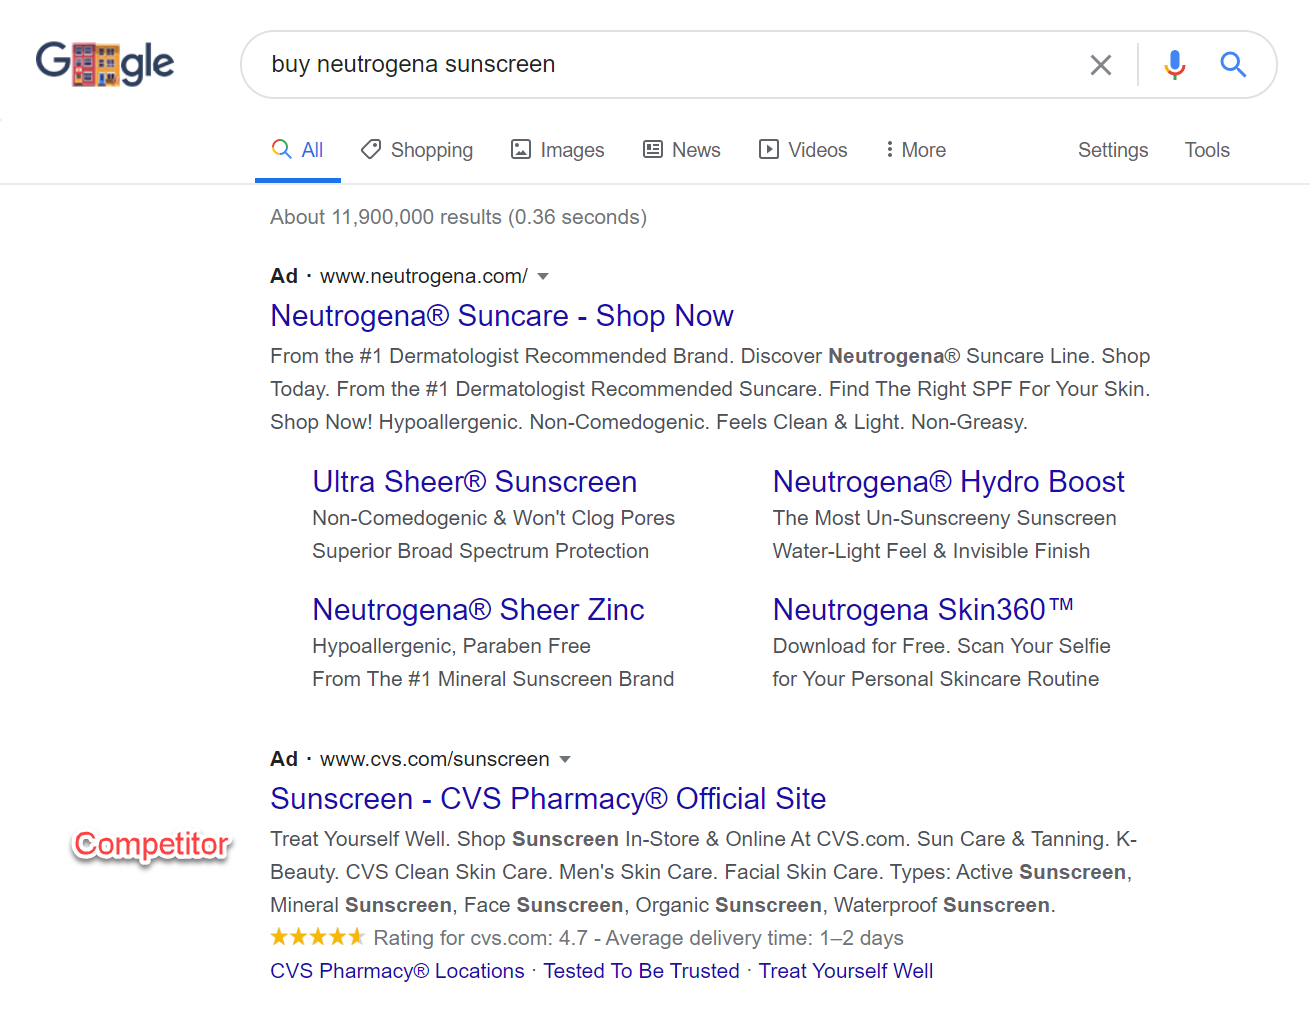Open Neutrogena Suncare - Shop Now ad
The image size is (1310, 1010).
coord(502,316)
